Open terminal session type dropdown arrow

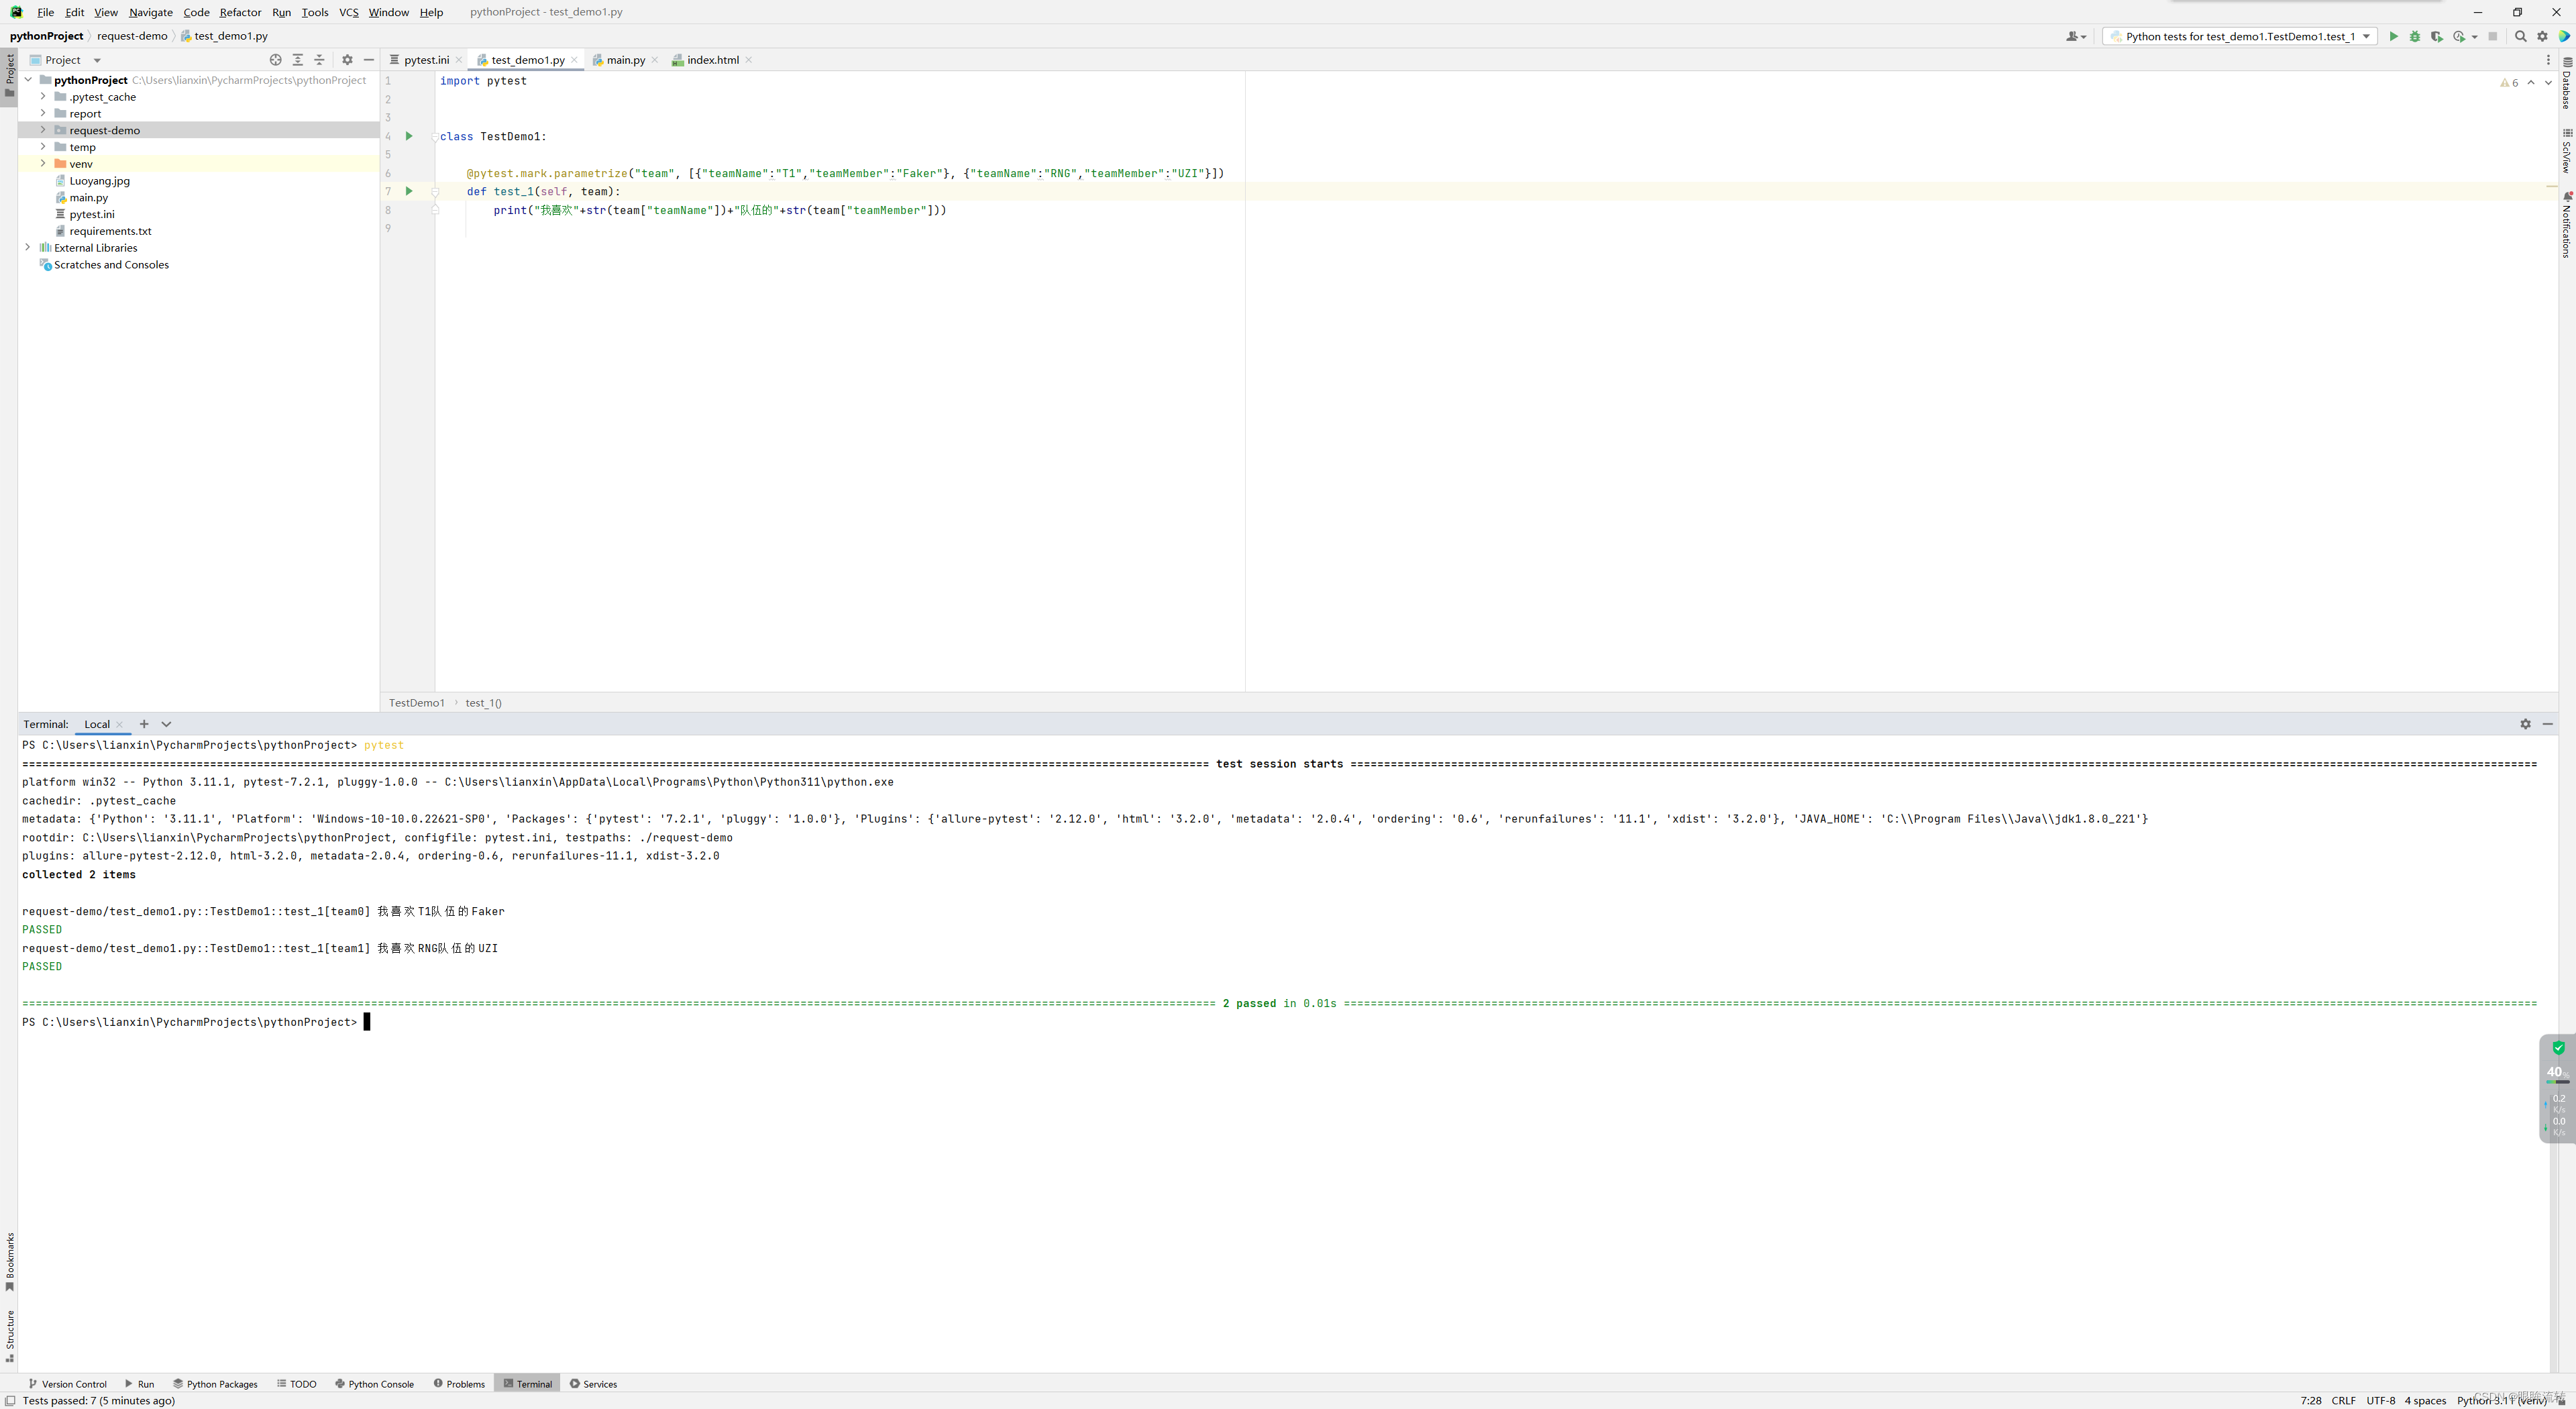167,724
